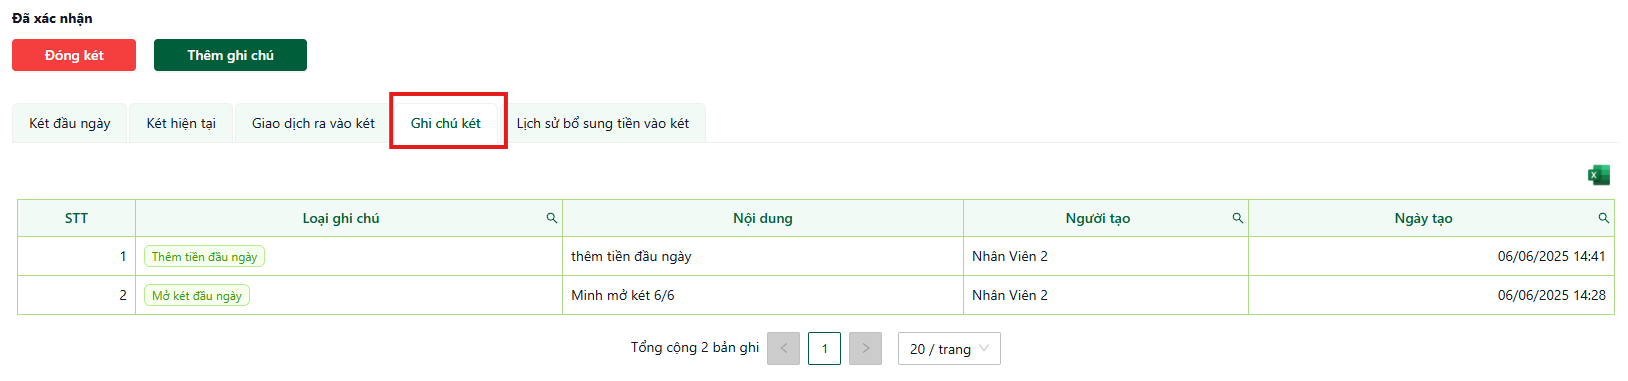The height and width of the screenshot is (381, 1628).
Task: Open search filter in Ngày tạo column
Action: tap(1603, 218)
